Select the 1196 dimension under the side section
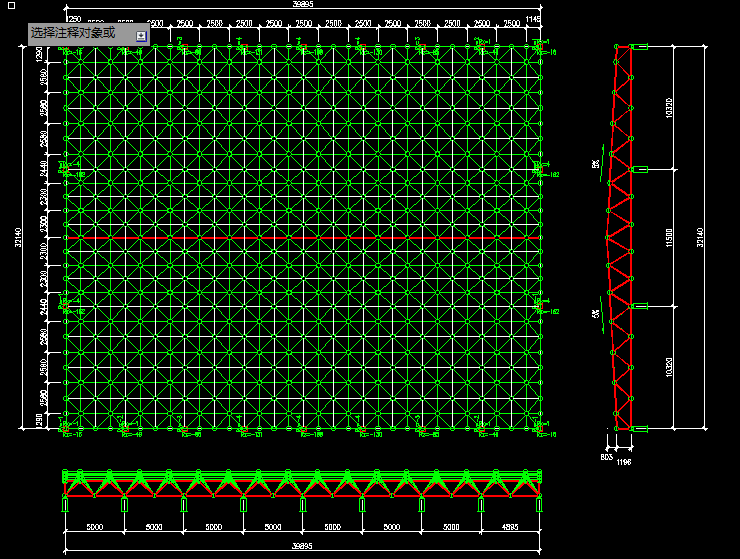Image resolution: width=740 pixels, height=559 pixels. pos(624,437)
